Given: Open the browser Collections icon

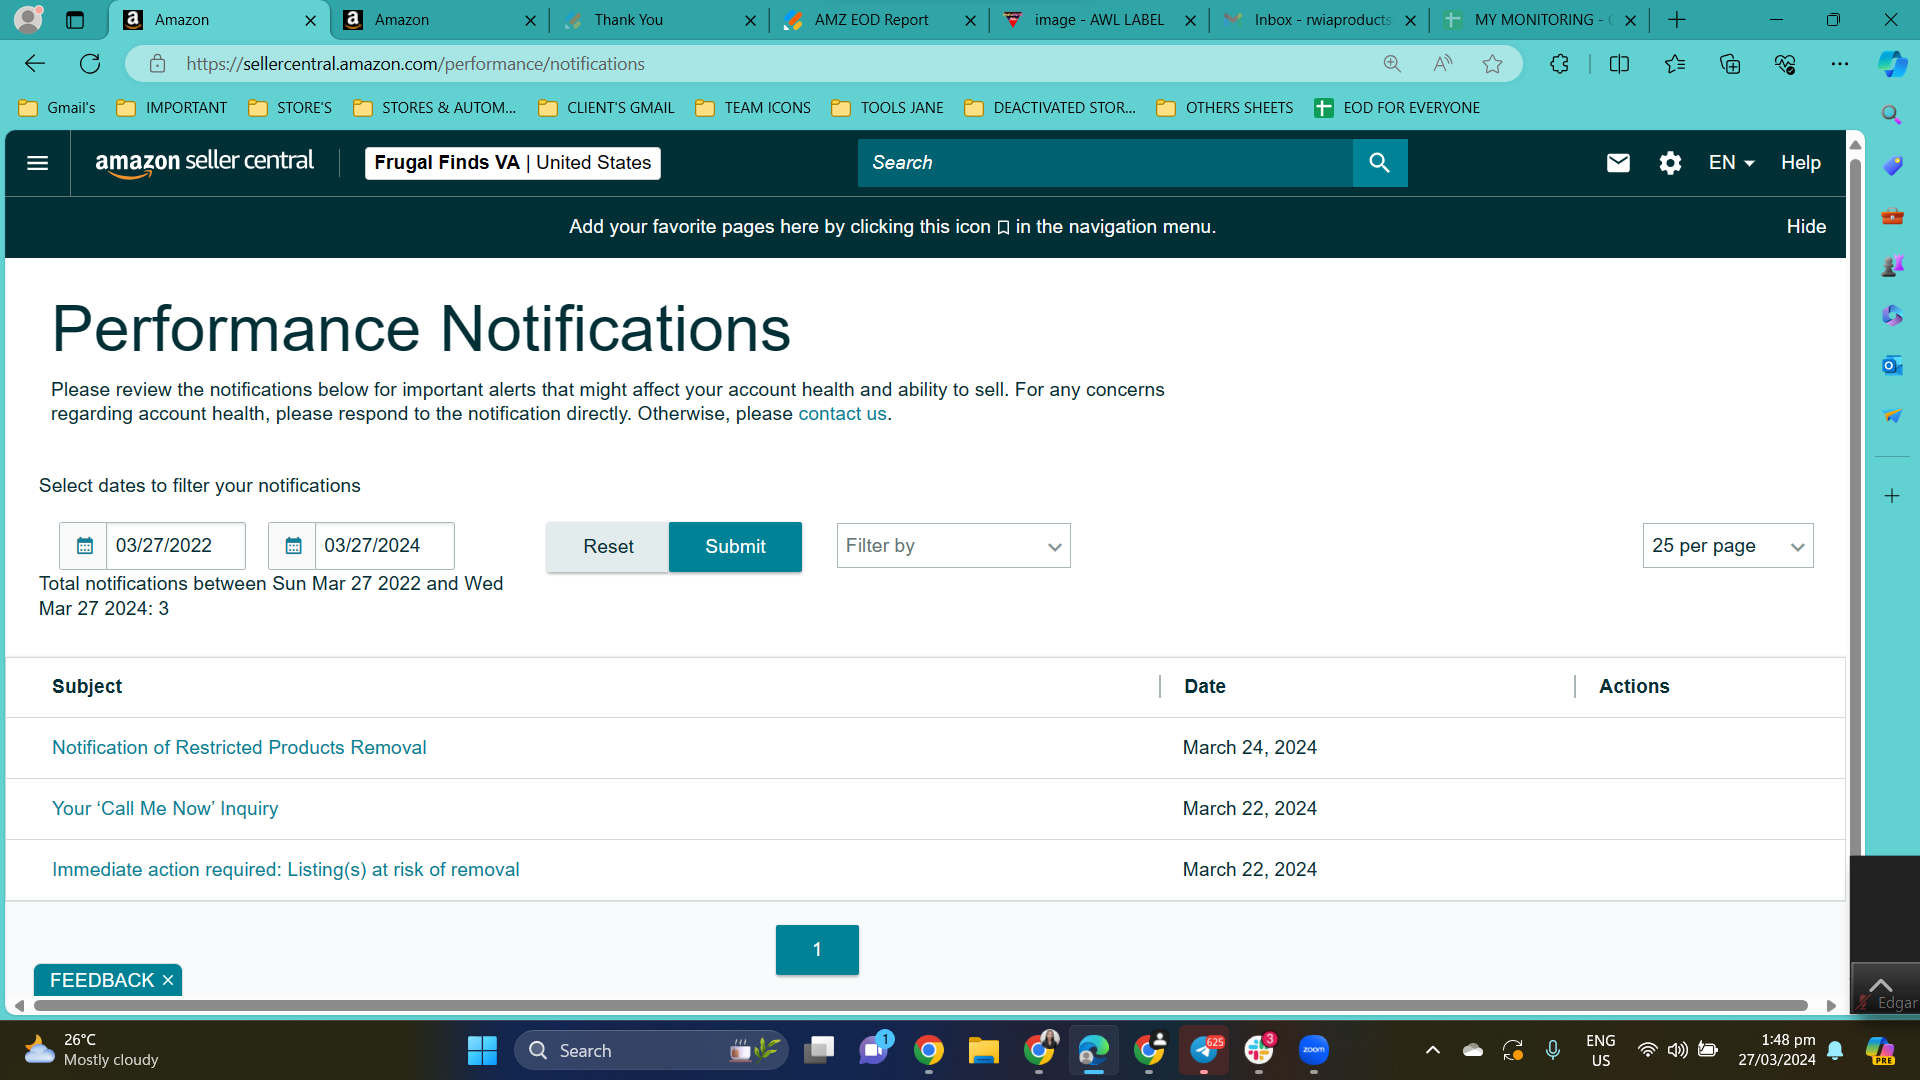Looking at the screenshot, I should pos(1730,64).
